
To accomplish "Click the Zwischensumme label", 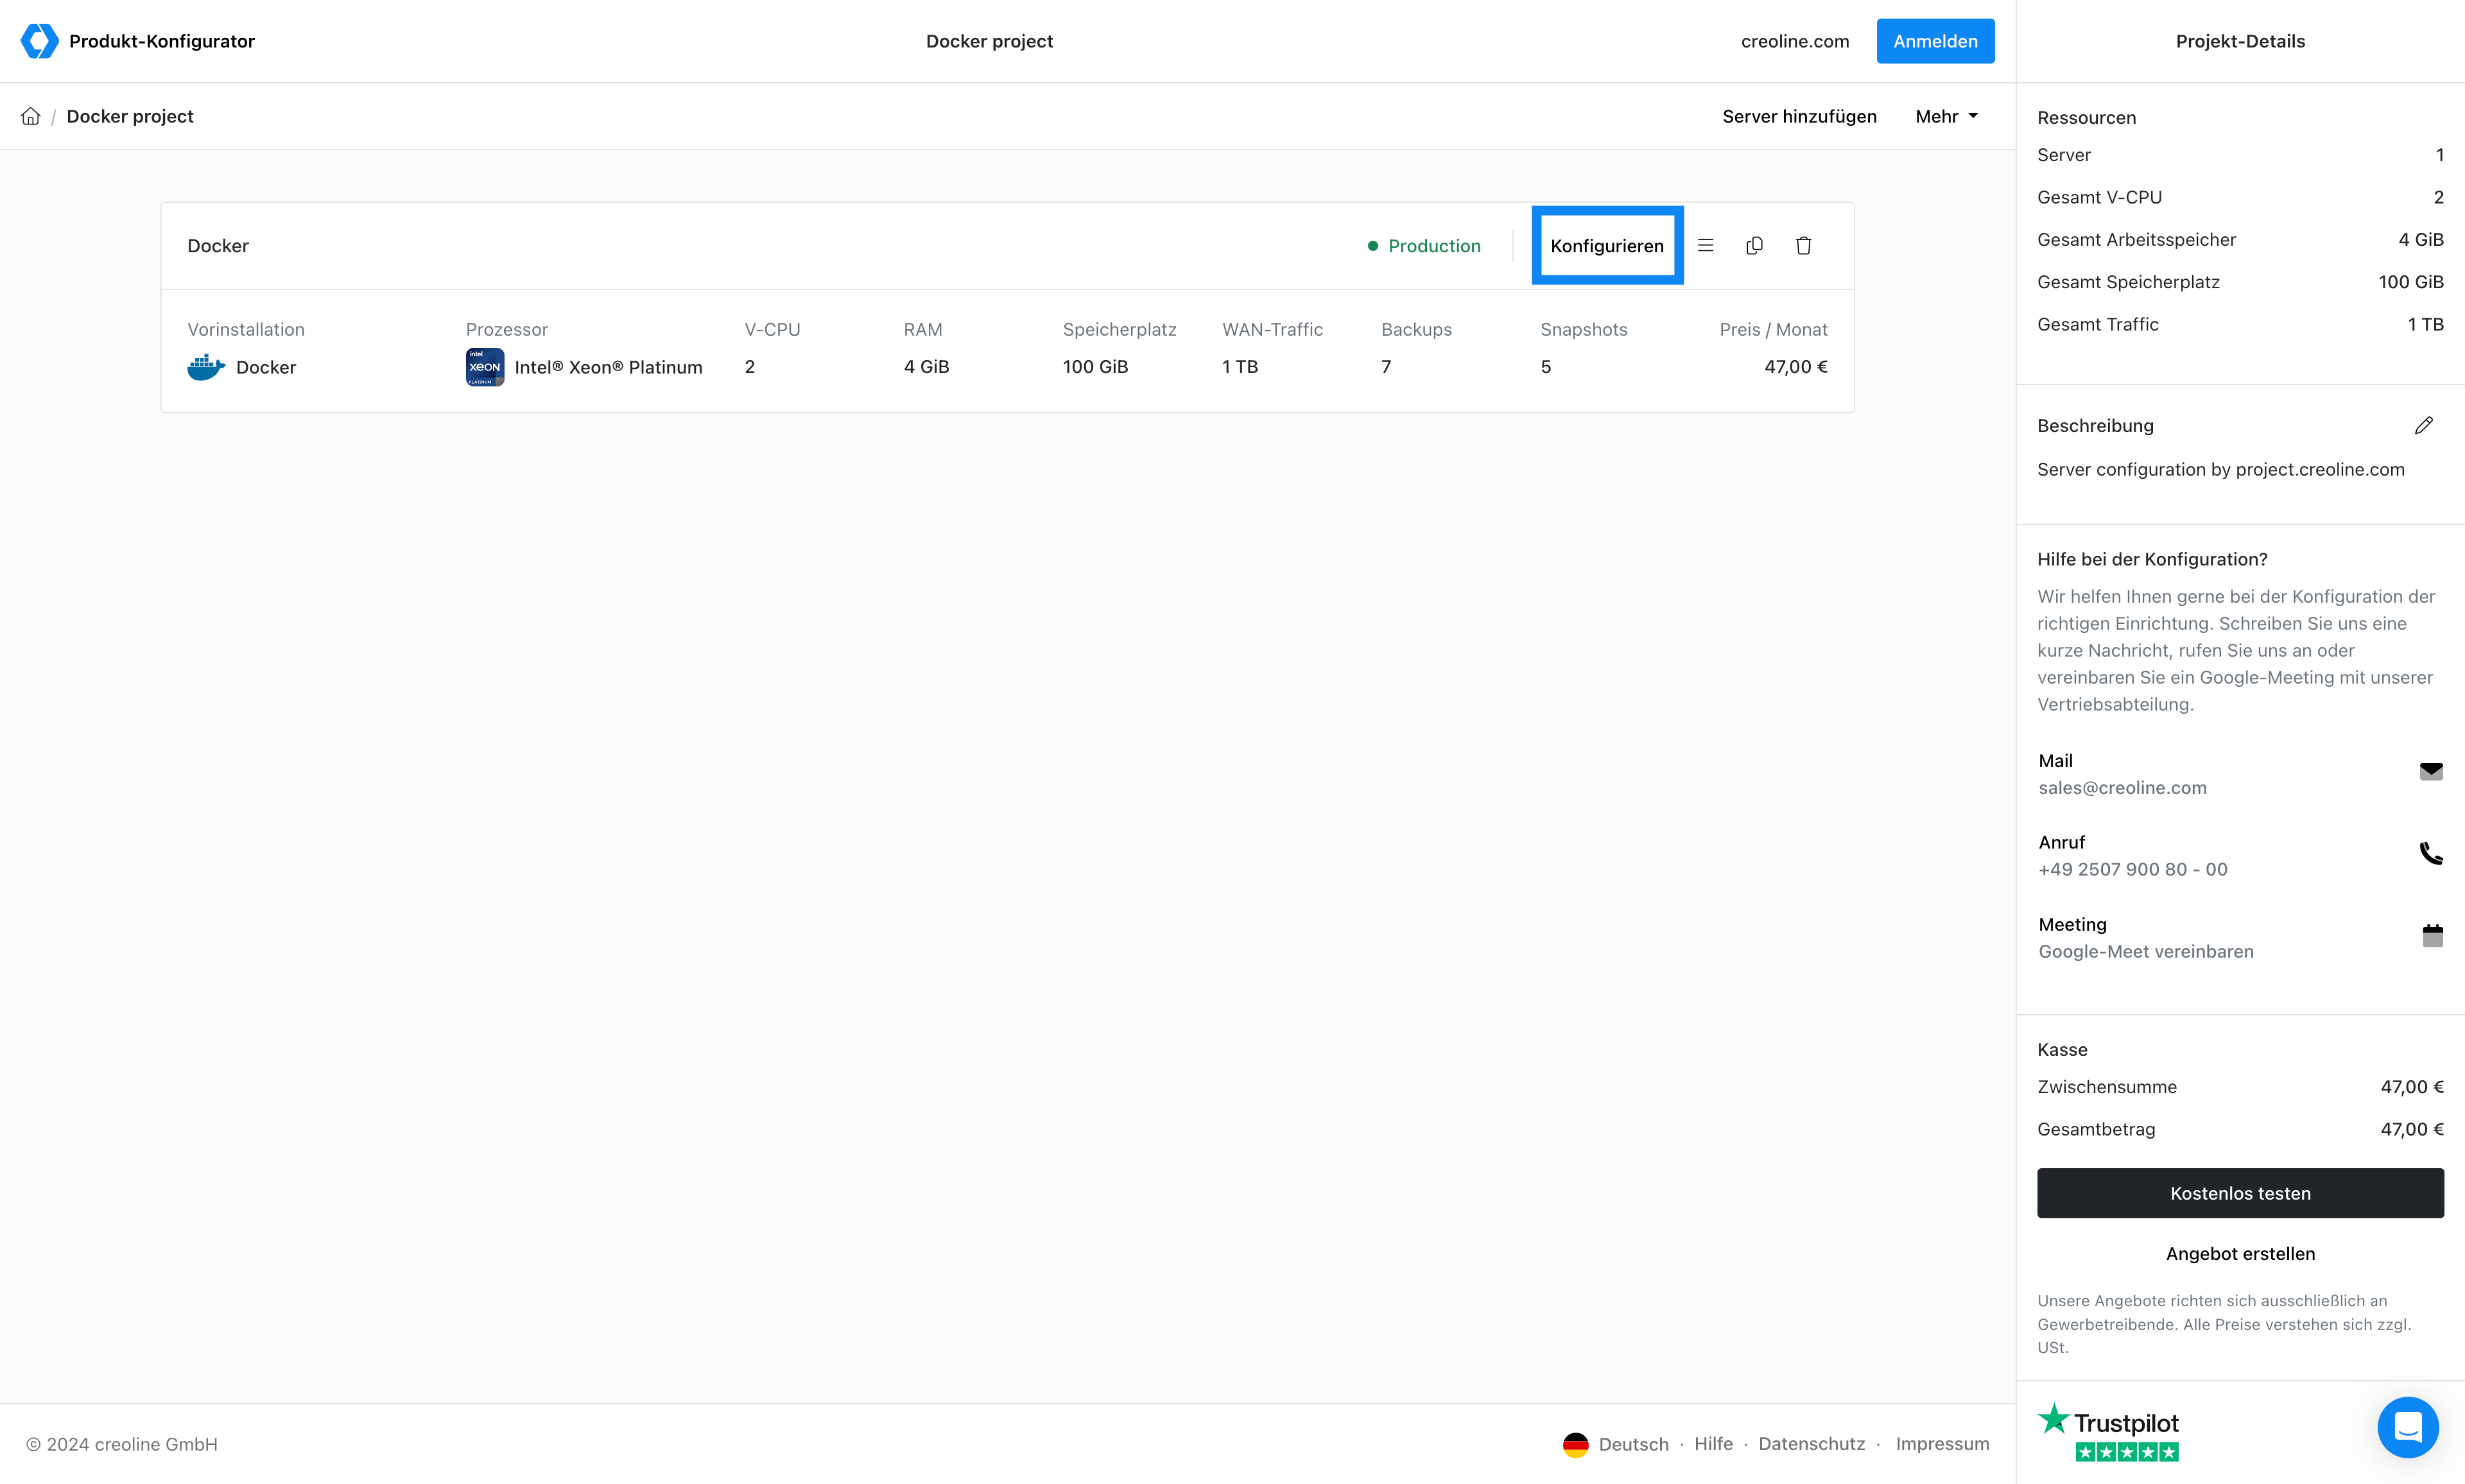I will pos(2107,1087).
